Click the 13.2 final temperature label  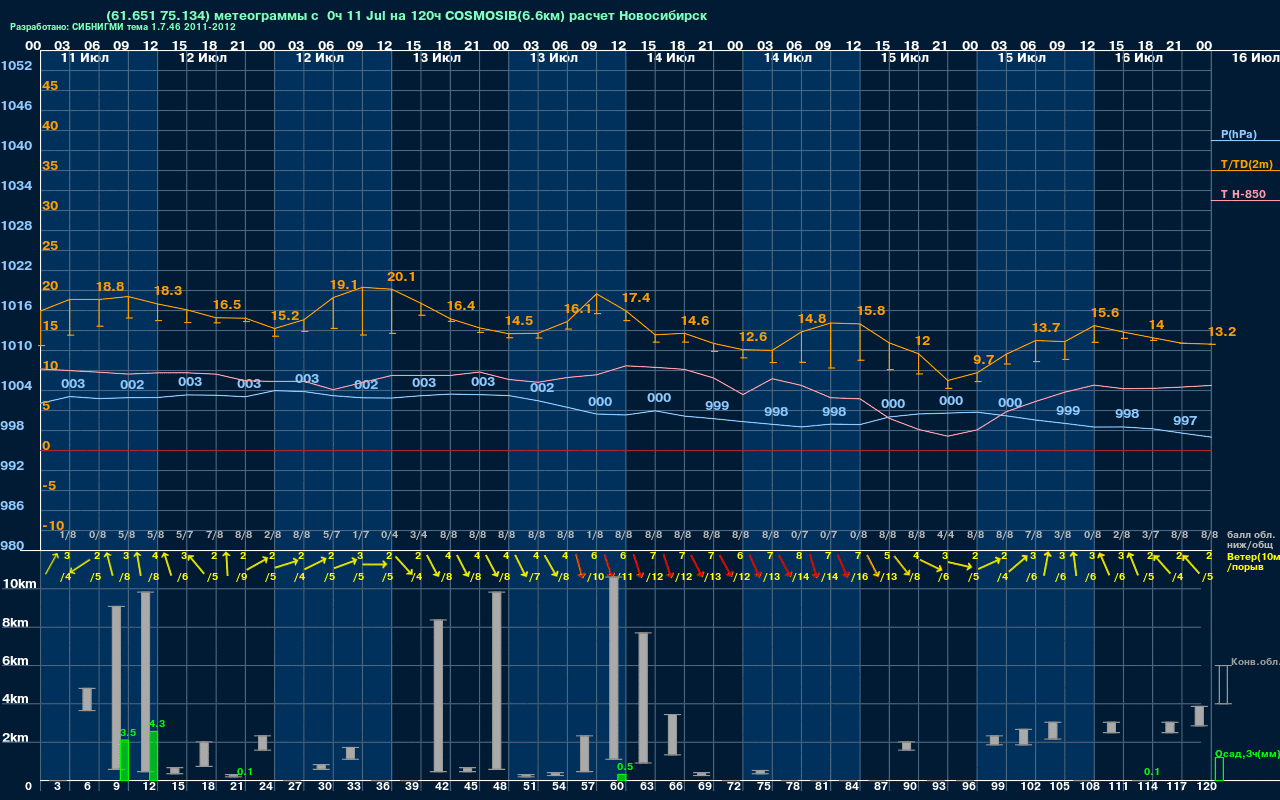point(1222,332)
